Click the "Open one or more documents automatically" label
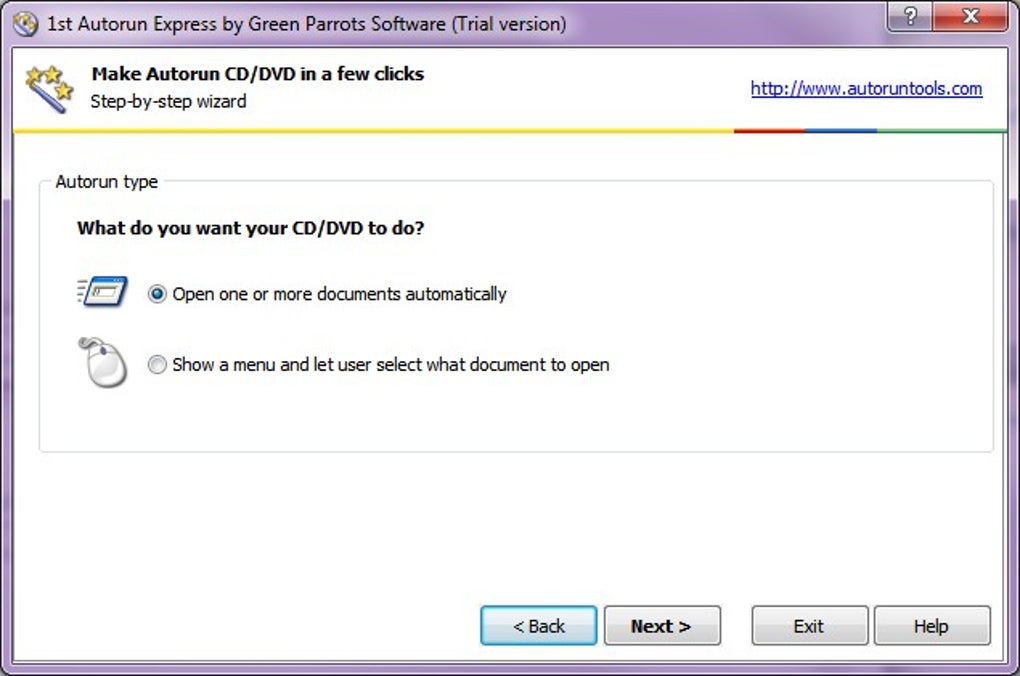 point(339,294)
